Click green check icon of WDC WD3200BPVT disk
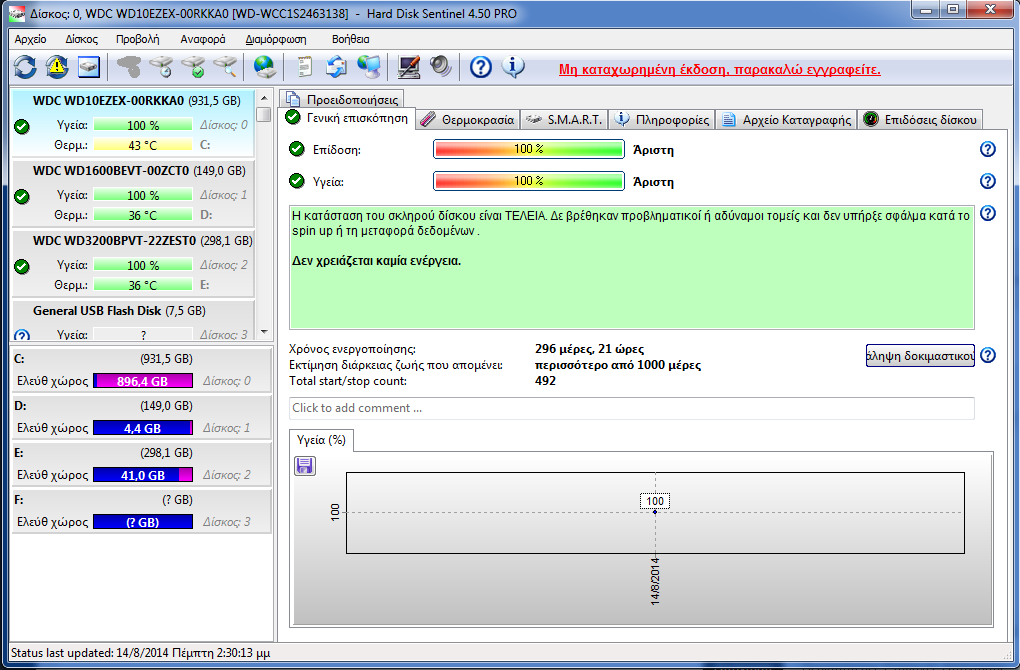Viewport: 1020px width, 670px height. tap(21, 266)
